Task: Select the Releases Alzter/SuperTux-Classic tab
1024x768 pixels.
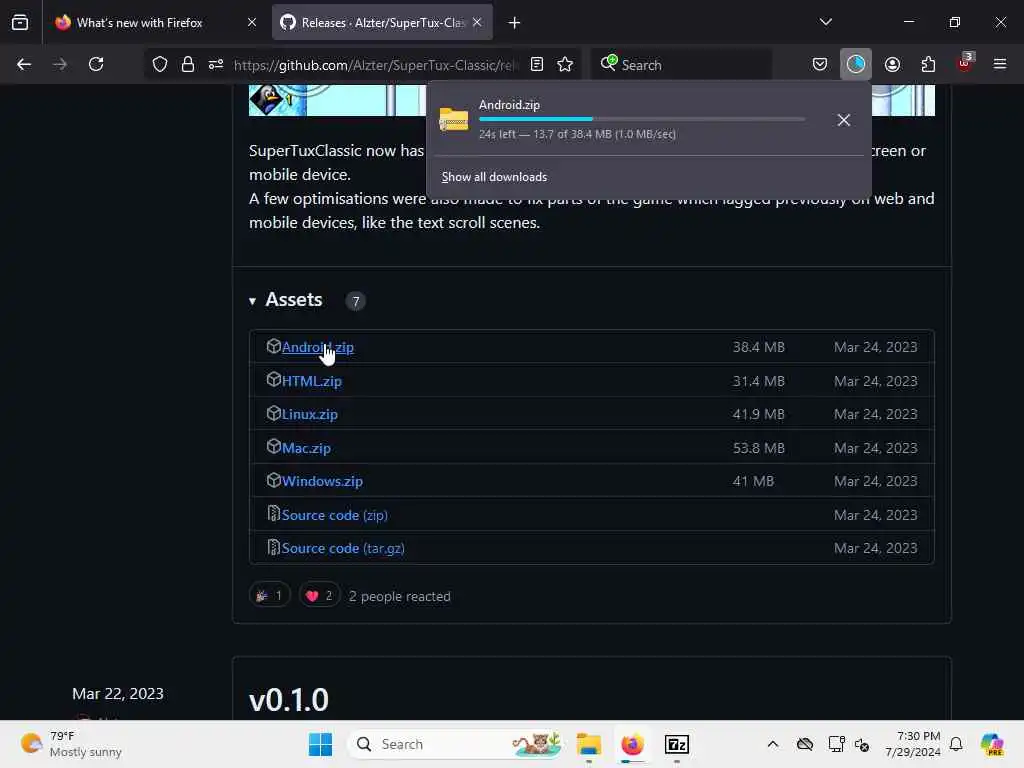Action: [383, 23]
